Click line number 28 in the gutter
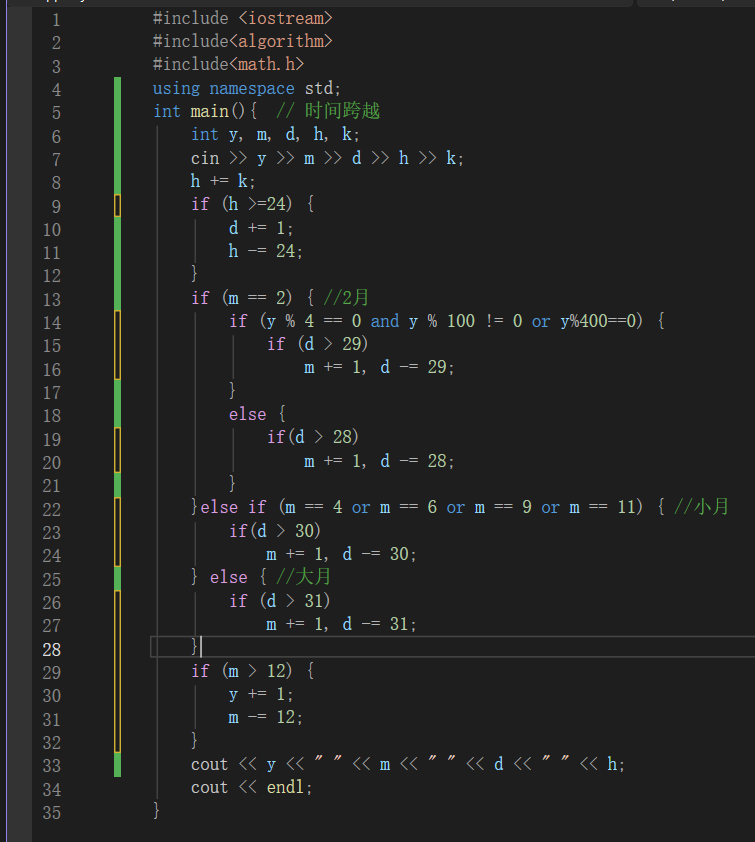 coord(51,649)
